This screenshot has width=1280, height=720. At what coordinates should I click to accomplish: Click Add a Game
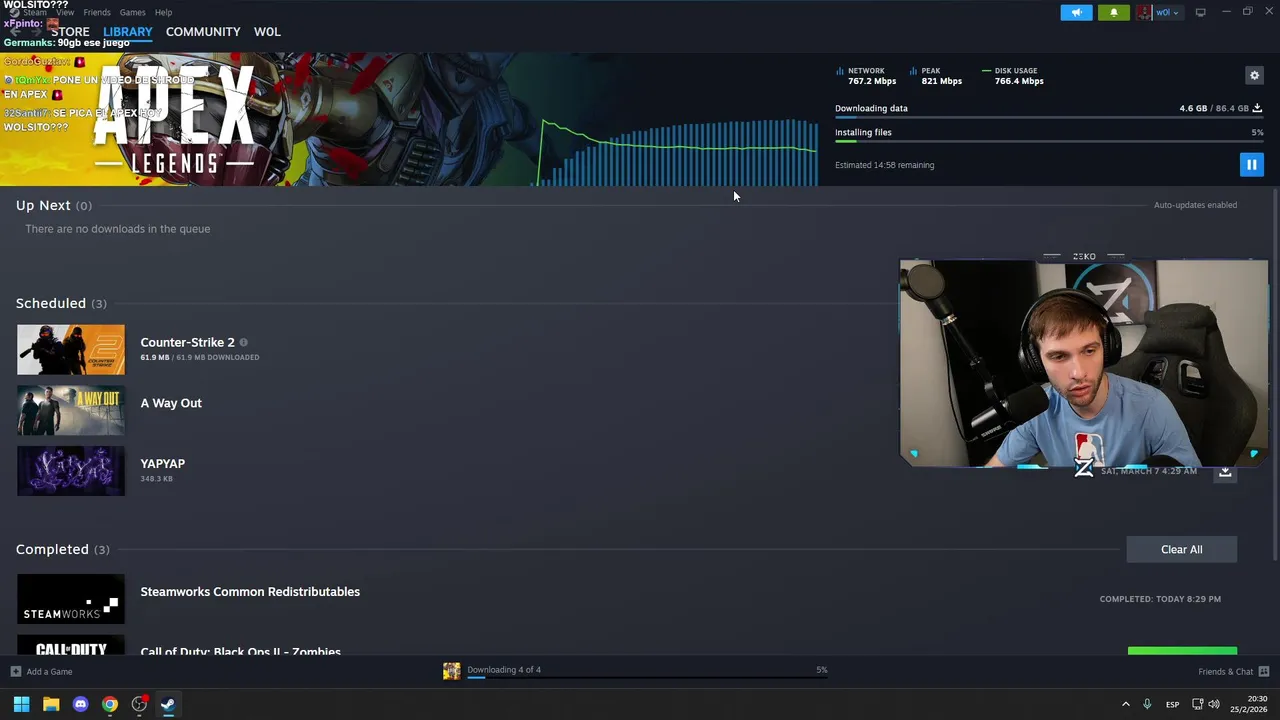coord(49,672)
